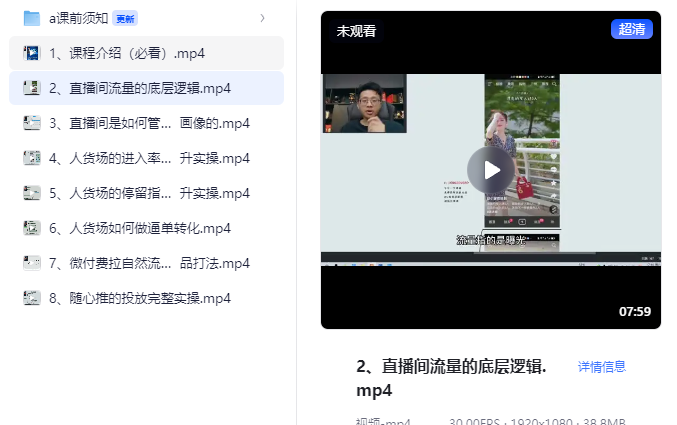Click the blue folder icon for a课前须知
677x425 pixels.
pos(32,19)
